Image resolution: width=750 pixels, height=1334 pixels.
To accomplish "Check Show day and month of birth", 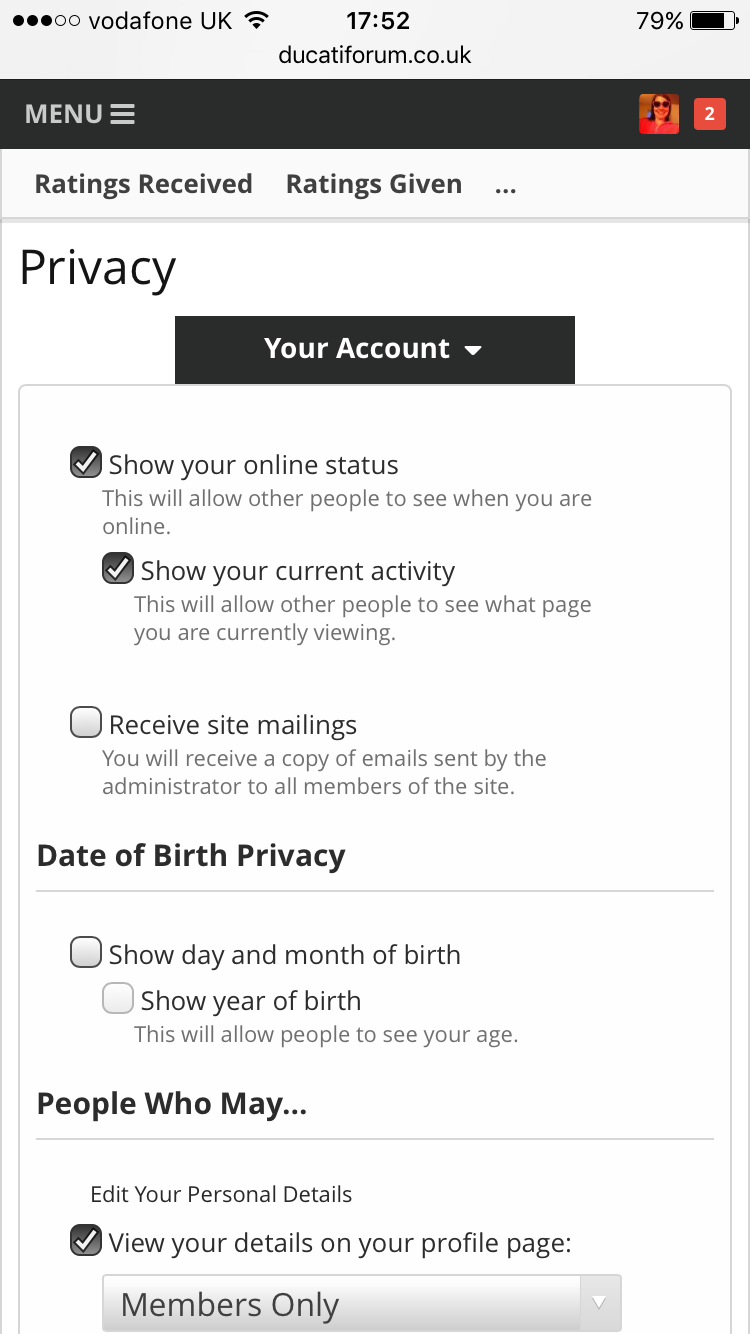I will click(86, 953).
